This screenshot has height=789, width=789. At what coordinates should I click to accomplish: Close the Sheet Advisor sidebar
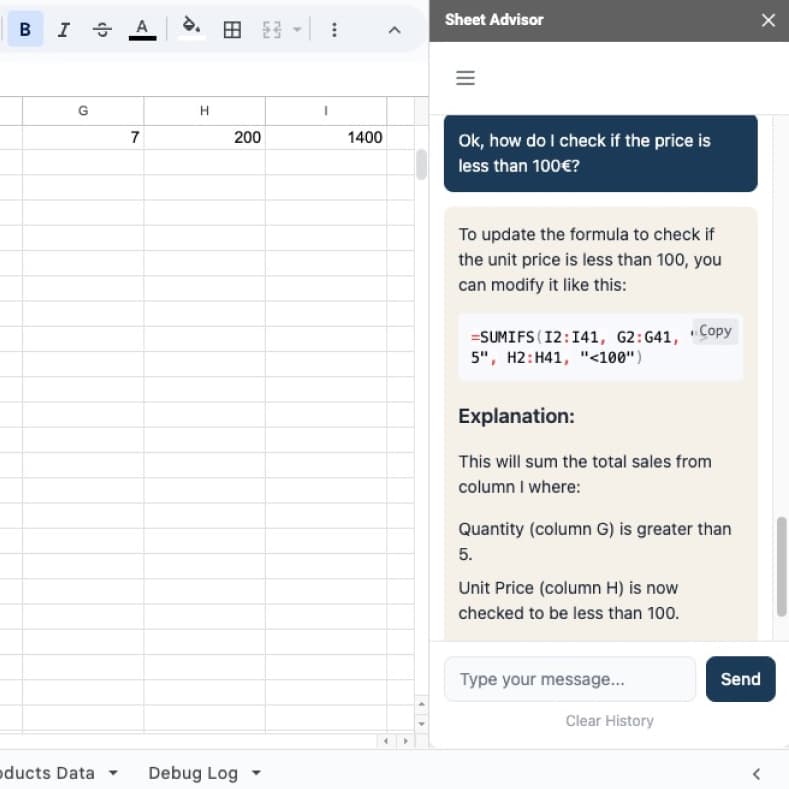(x=768, y=20)
